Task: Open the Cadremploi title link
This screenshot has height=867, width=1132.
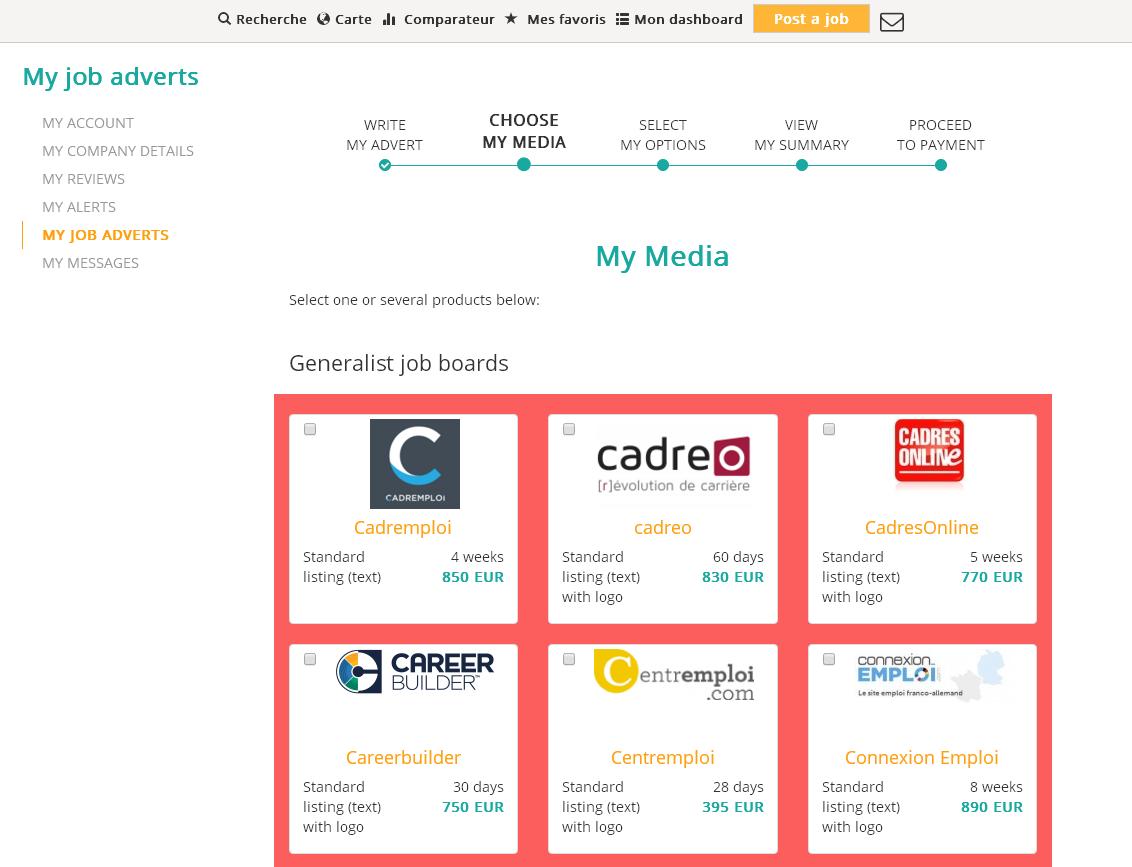Action: [403, 528]
